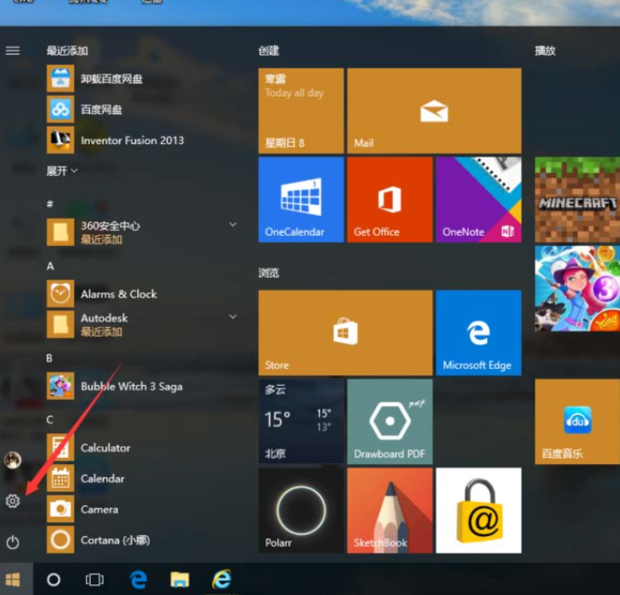Open Inventor Fusion 2013 from recently added
This screenshot has width=620, height=595.
tap(132, 141)
